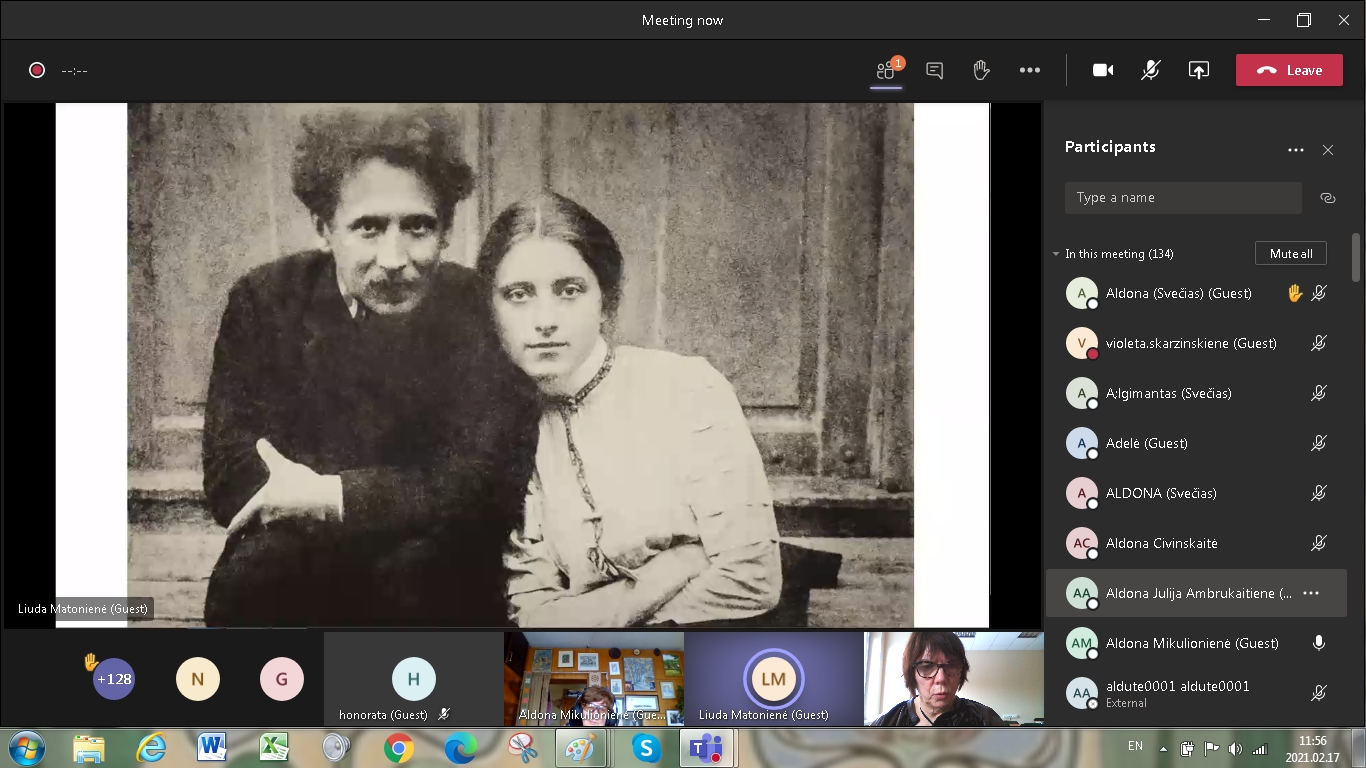Mute participant Adelė (Guest)
1366x768 pixels.
(x=1319, y=443)
